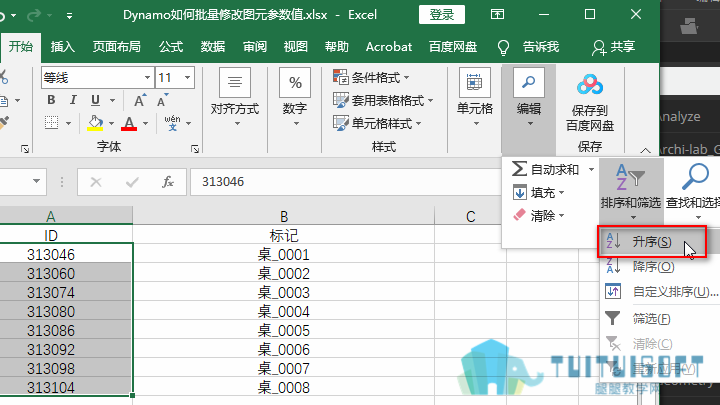The height and width of the screenshot is (405, 720).
Task: Click the formula bar showing 313046
Action: pyautogui.click(x=345, y=182)
